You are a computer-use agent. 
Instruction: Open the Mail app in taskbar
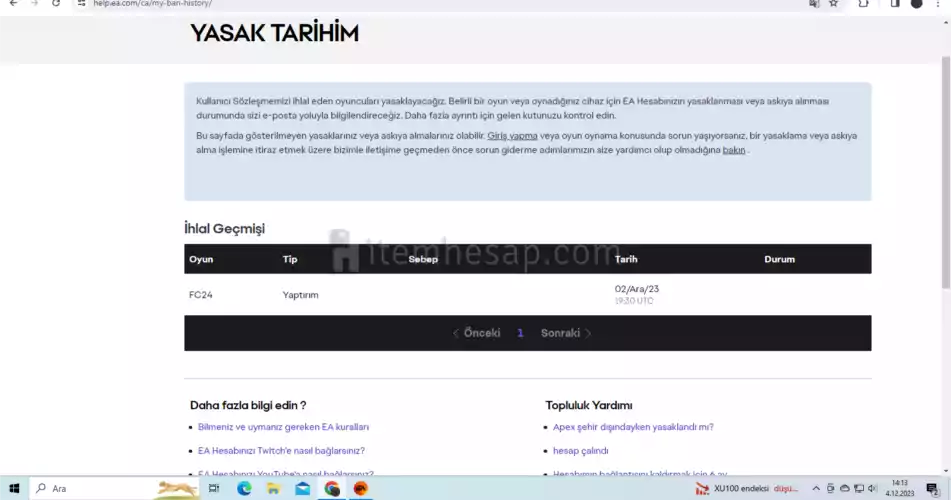coord(302,488)
